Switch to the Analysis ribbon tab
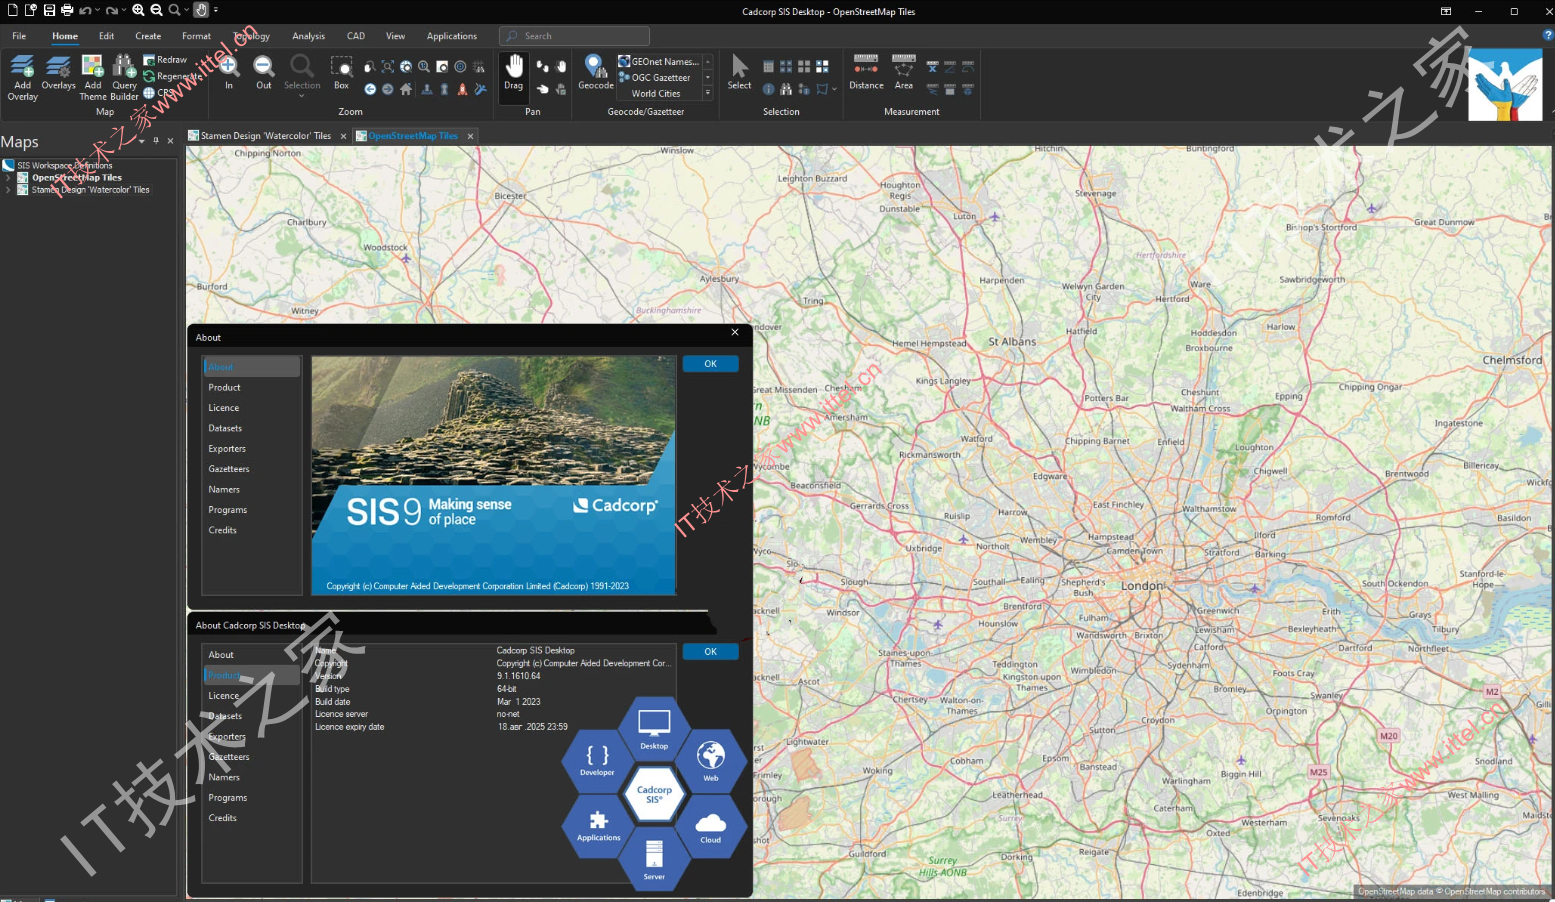This screenshot has height=902, width=1555. pos(308,36)
